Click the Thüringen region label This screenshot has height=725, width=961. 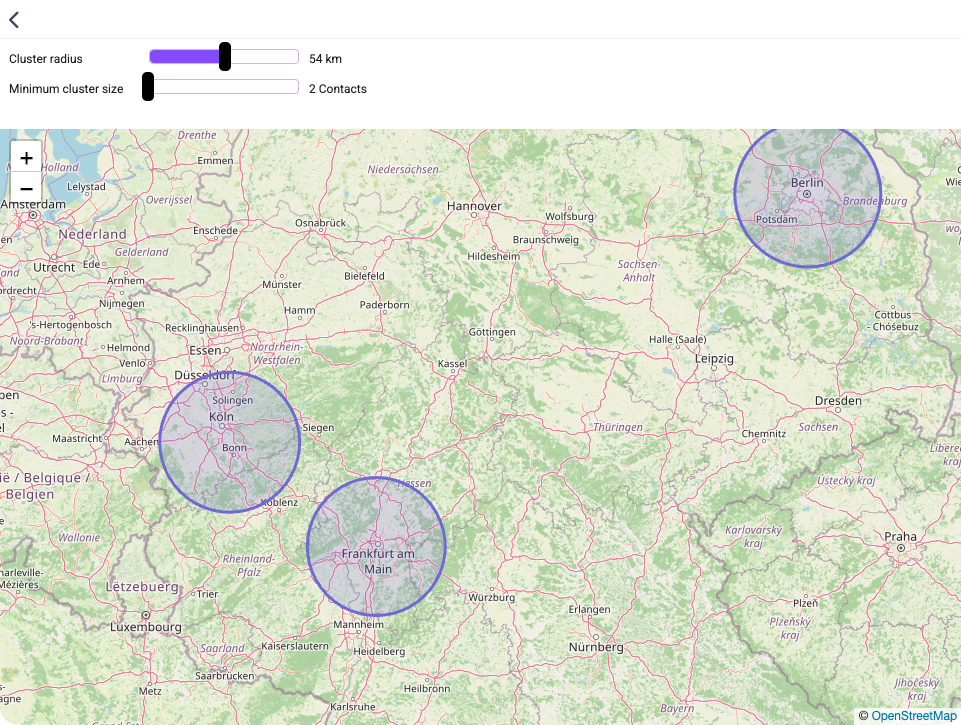pos(618,427)
